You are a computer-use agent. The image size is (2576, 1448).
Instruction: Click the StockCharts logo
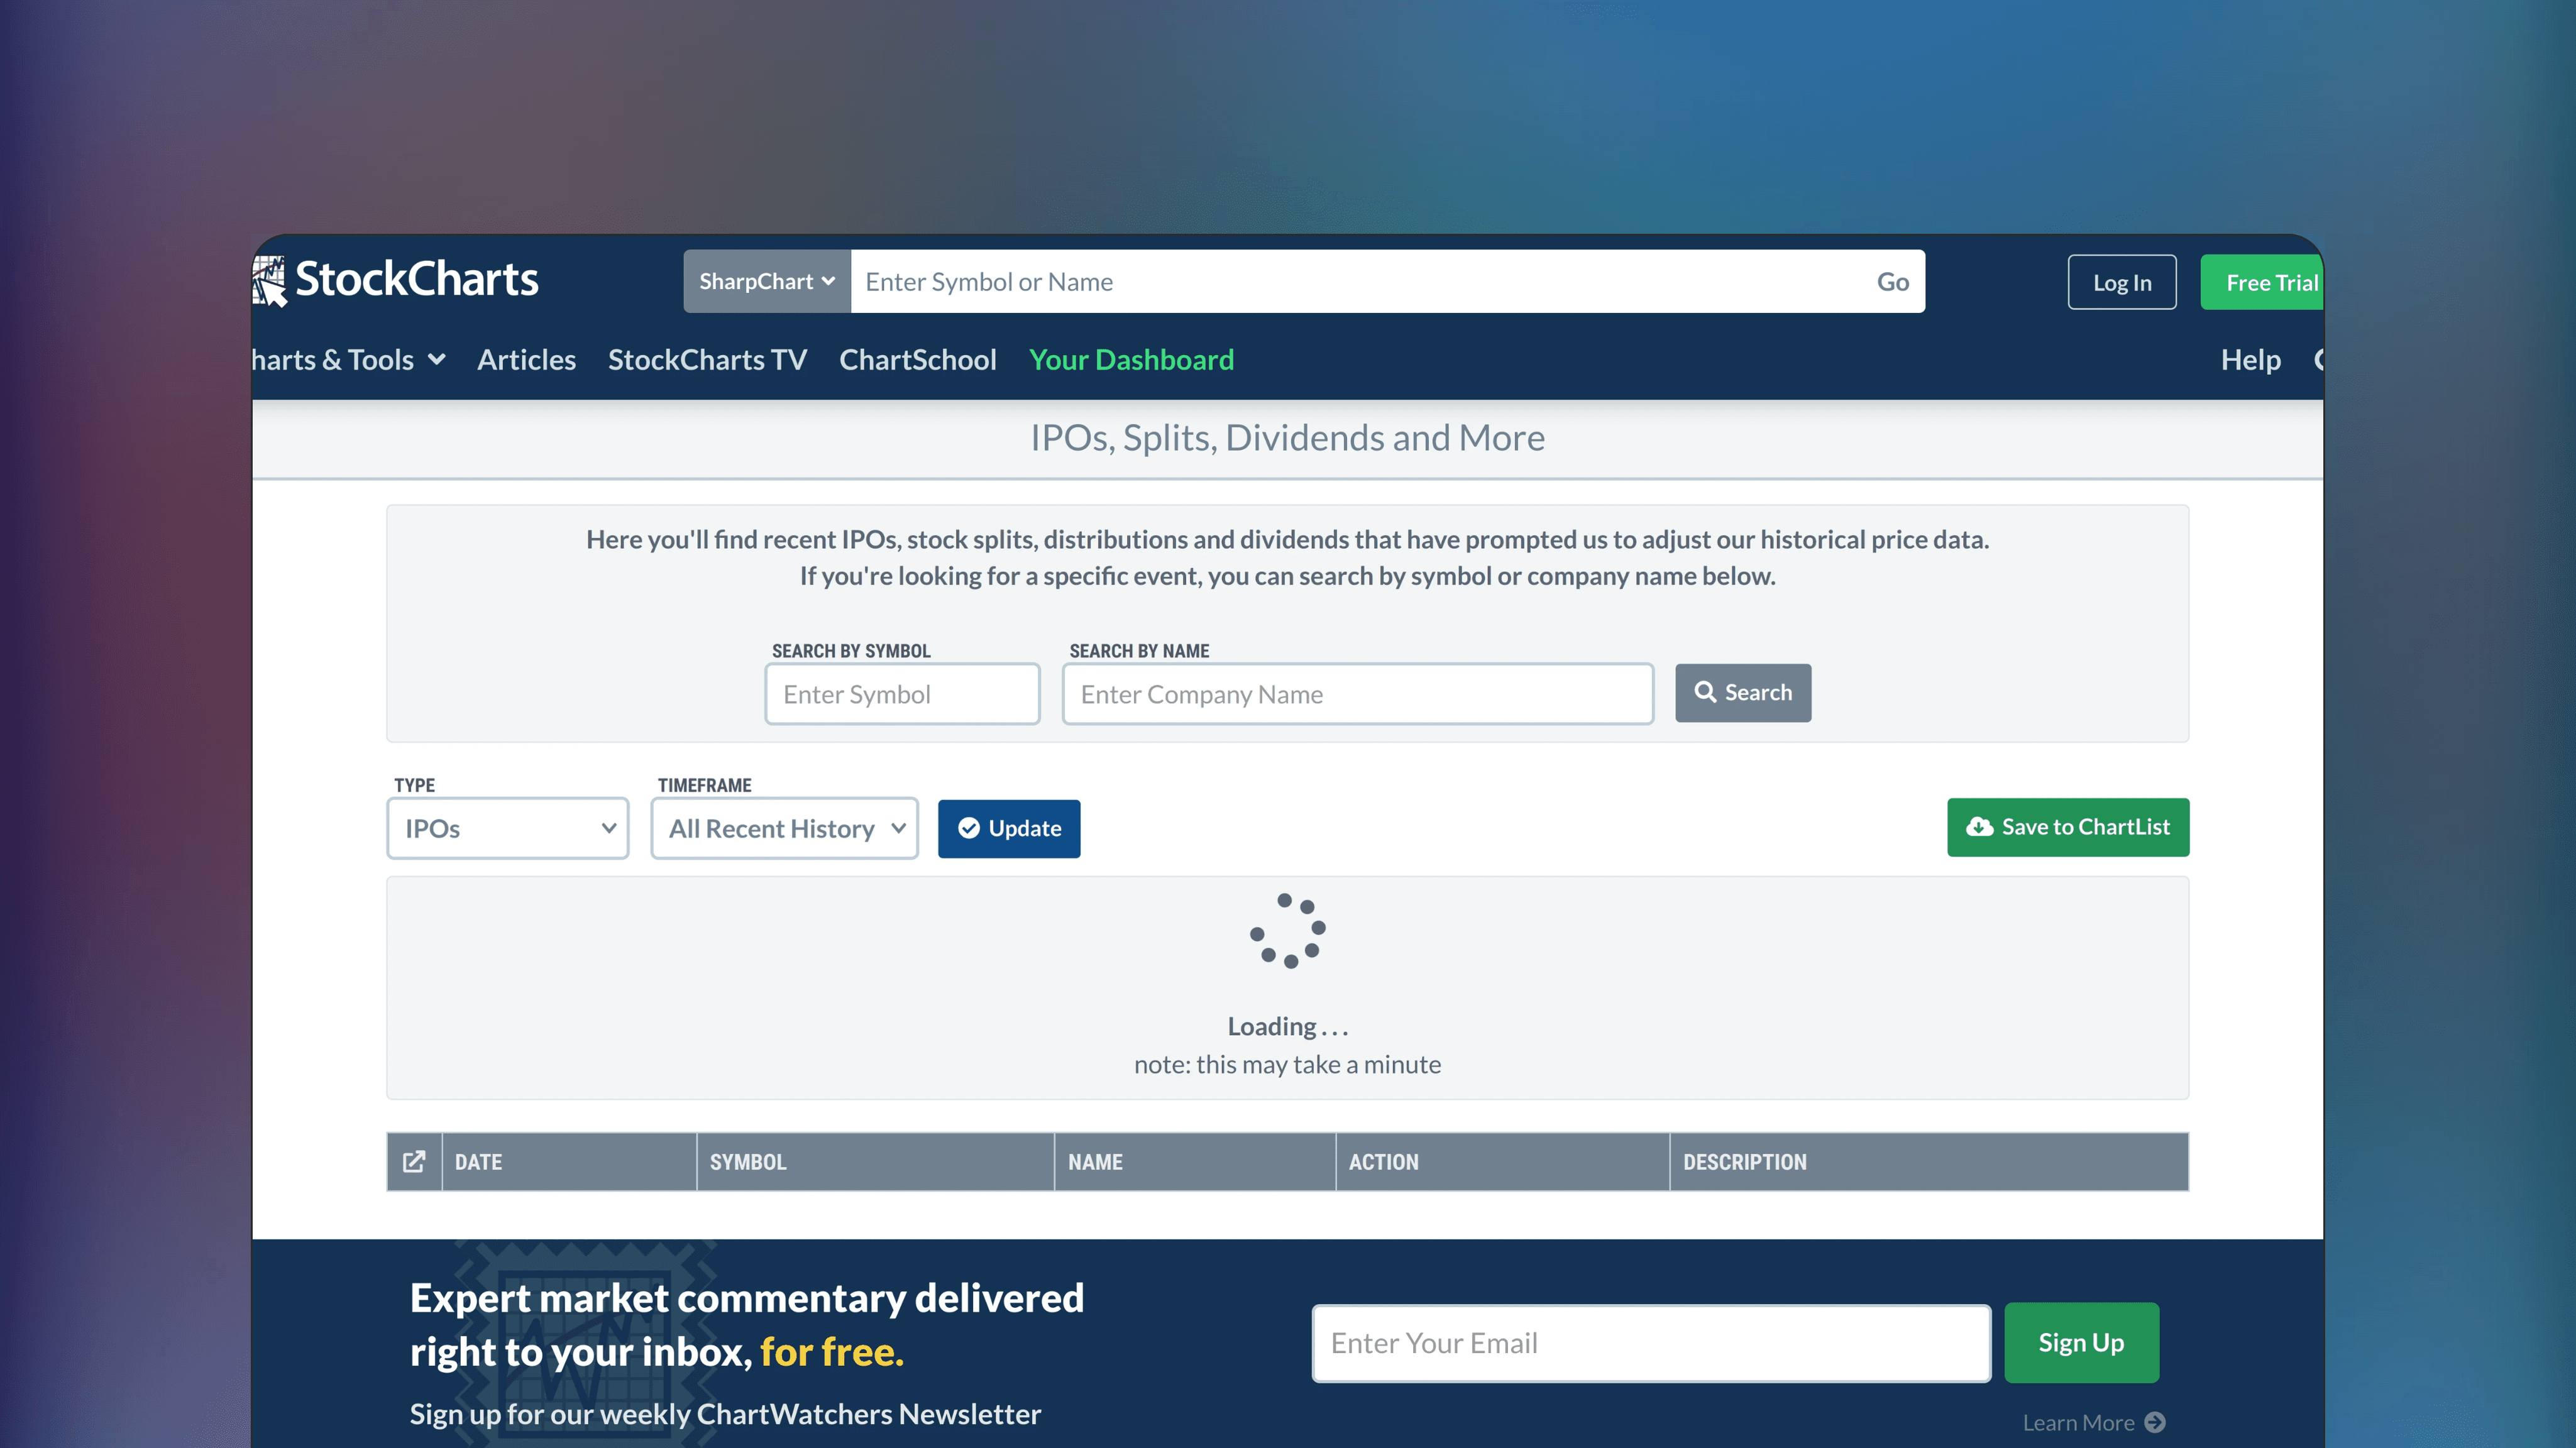(394, 280)
